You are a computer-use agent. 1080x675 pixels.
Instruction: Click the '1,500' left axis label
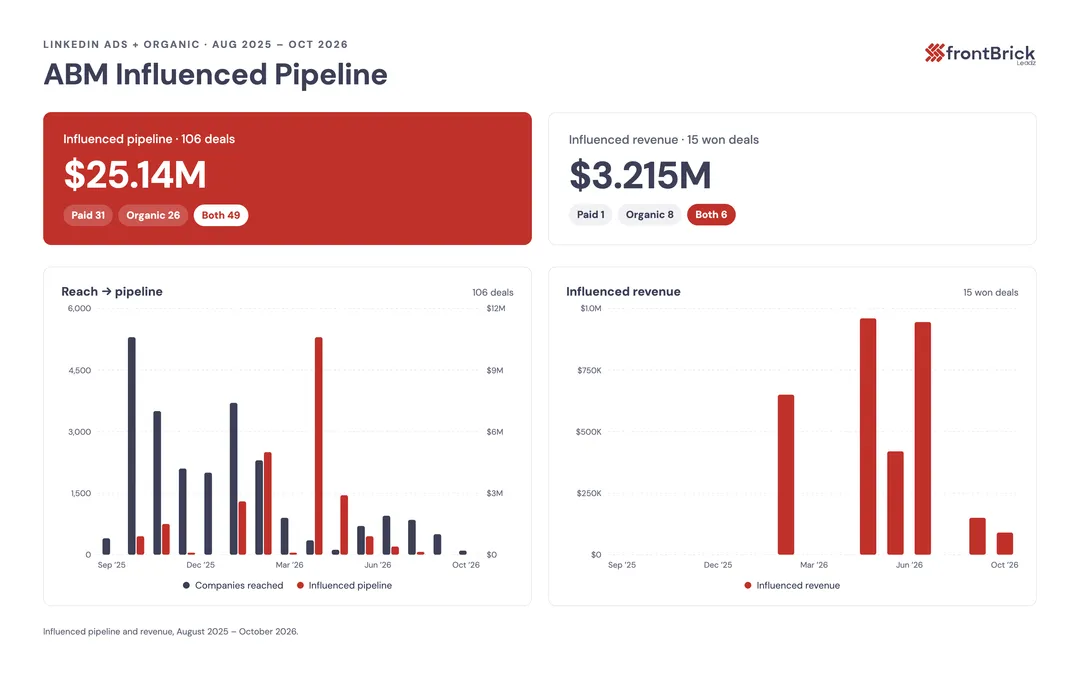click(81, 493)
